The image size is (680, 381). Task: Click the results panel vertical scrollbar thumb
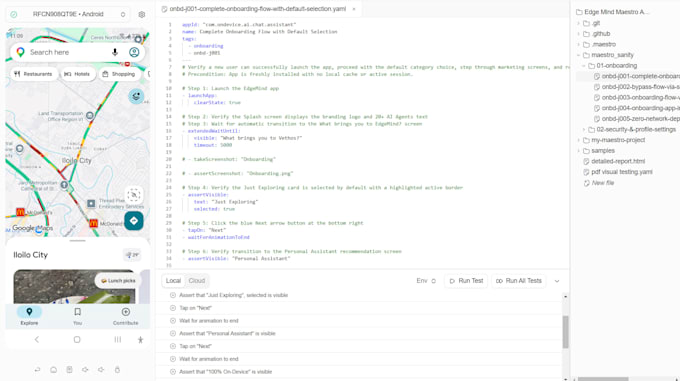point(566,332)
